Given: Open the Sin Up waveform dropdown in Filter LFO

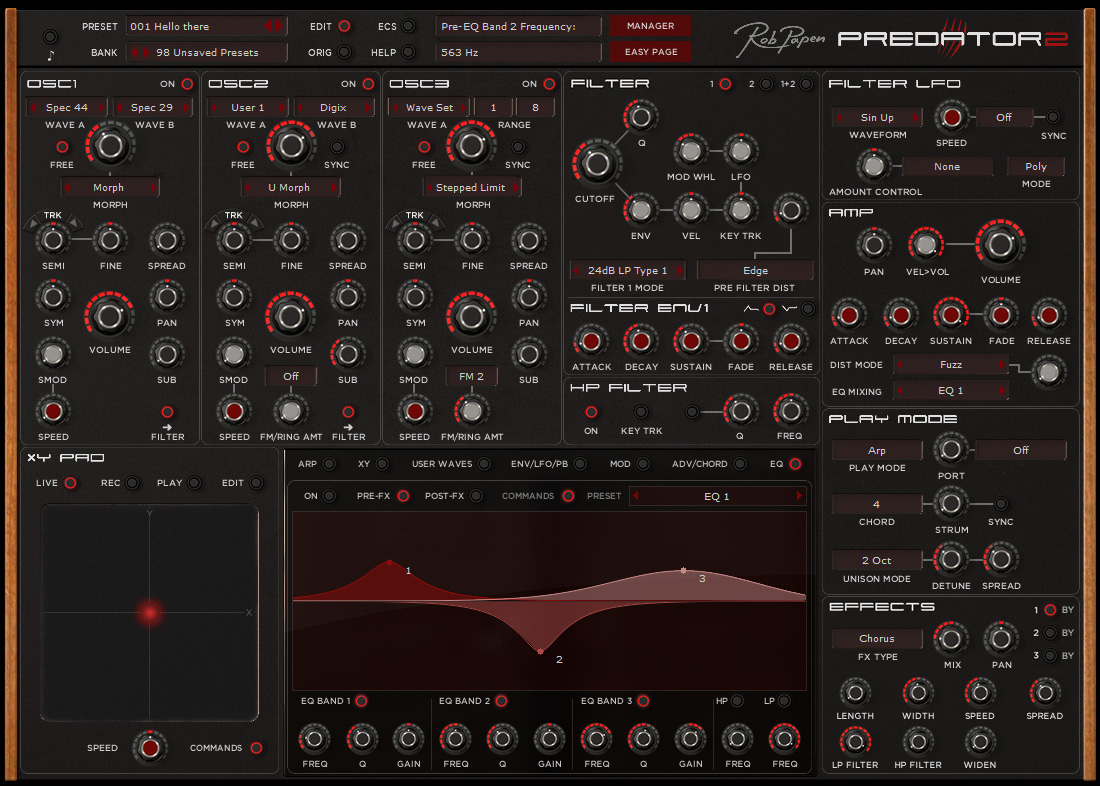Looking at the screenshot, I should pos(876,117).
